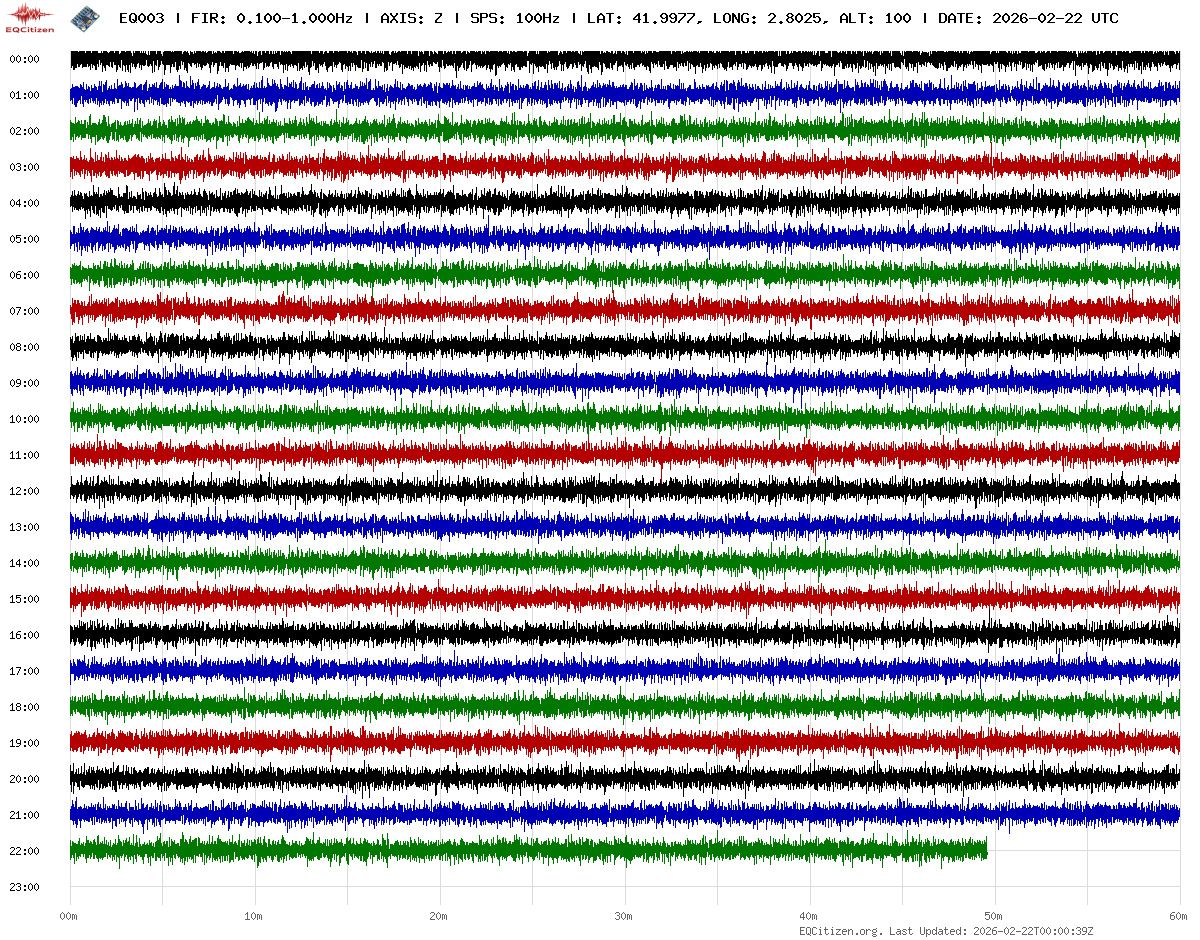
Task: Click the 22:00 hour row label
Action: (24, 851)
